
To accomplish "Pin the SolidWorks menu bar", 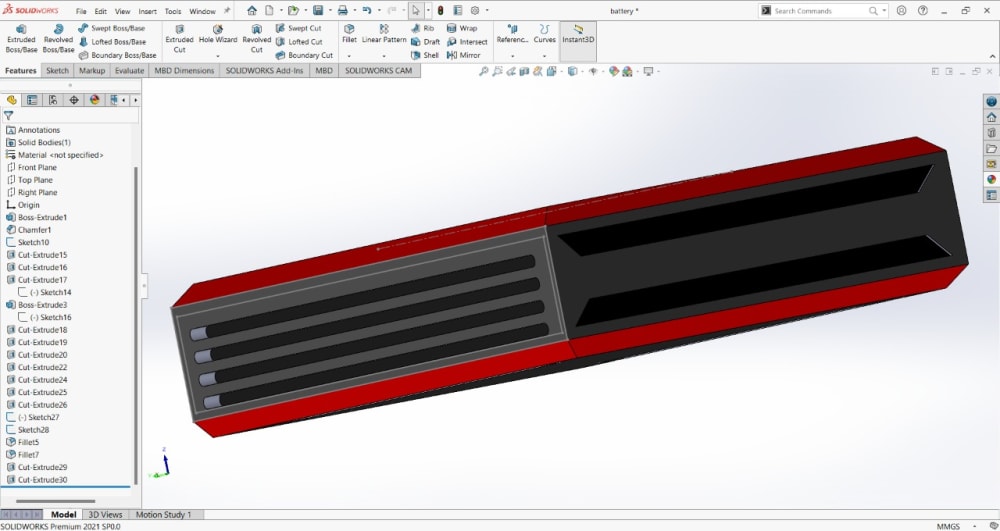I will point(227,11).
